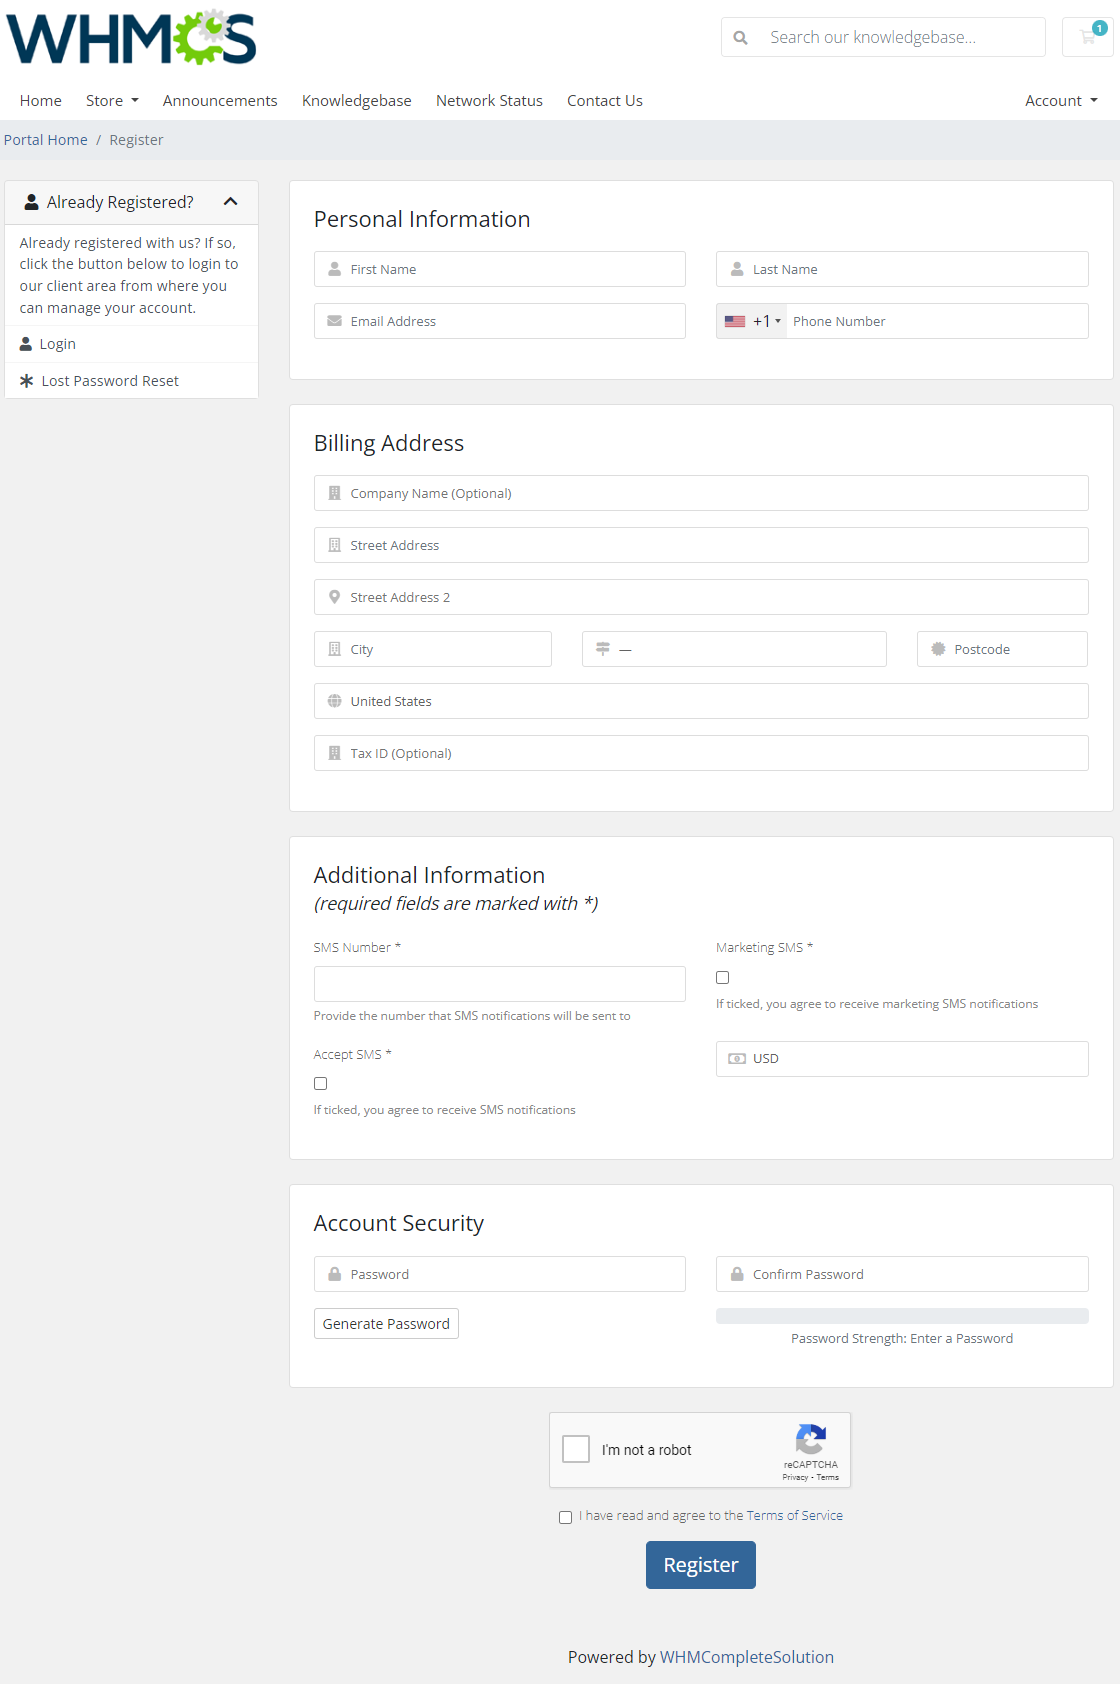Click the reCAPTCHA logo
1120x1684 pixels.
[x=811, y=1440]
